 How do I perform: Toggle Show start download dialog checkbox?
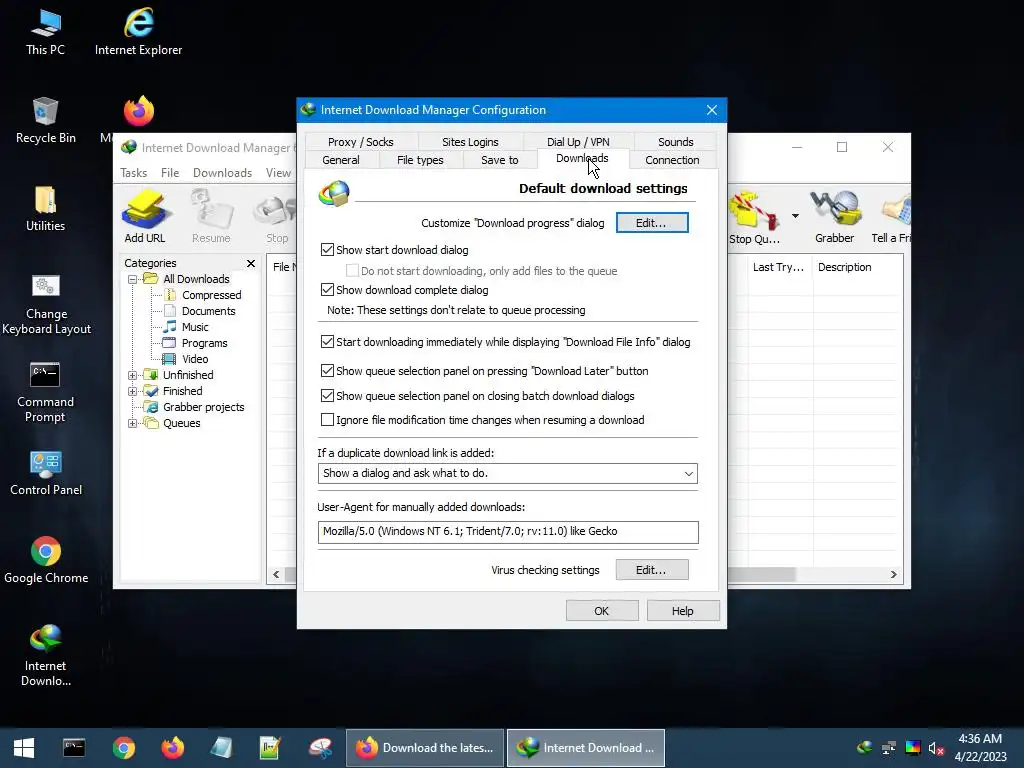coord(327,249)
